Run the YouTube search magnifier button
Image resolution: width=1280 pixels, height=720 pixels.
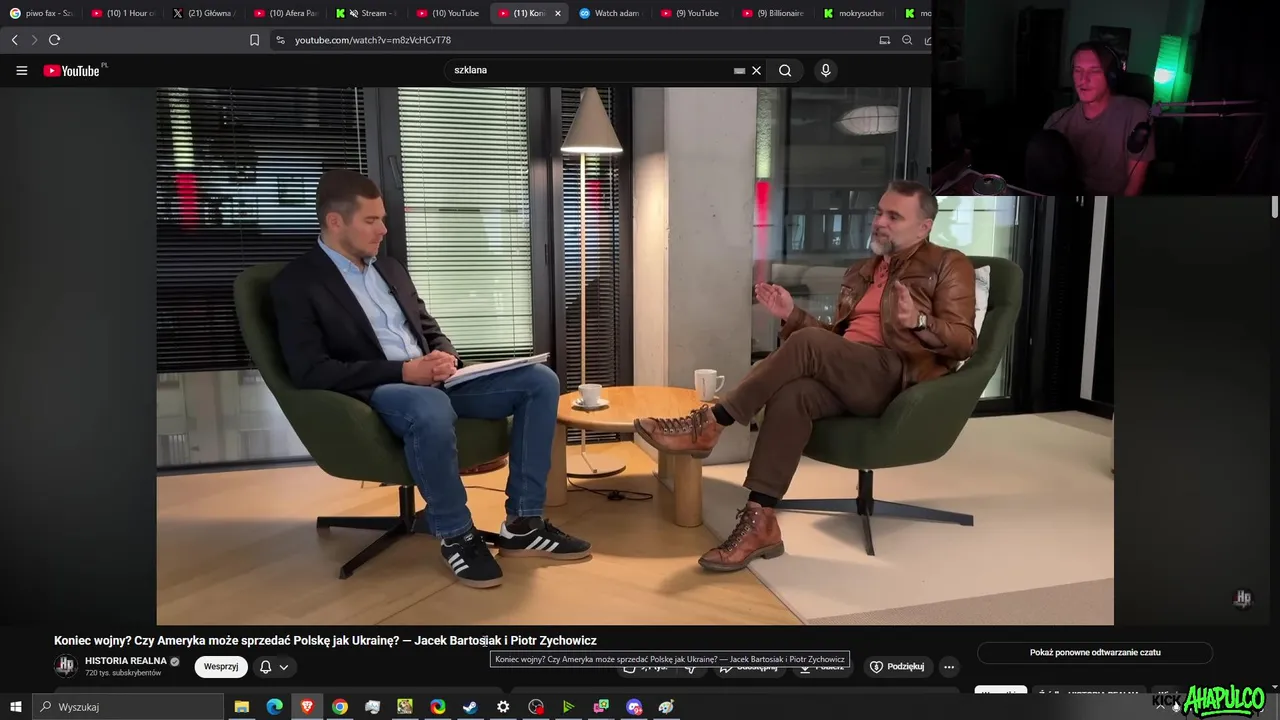pyautogui.click(x=785, y=71)
